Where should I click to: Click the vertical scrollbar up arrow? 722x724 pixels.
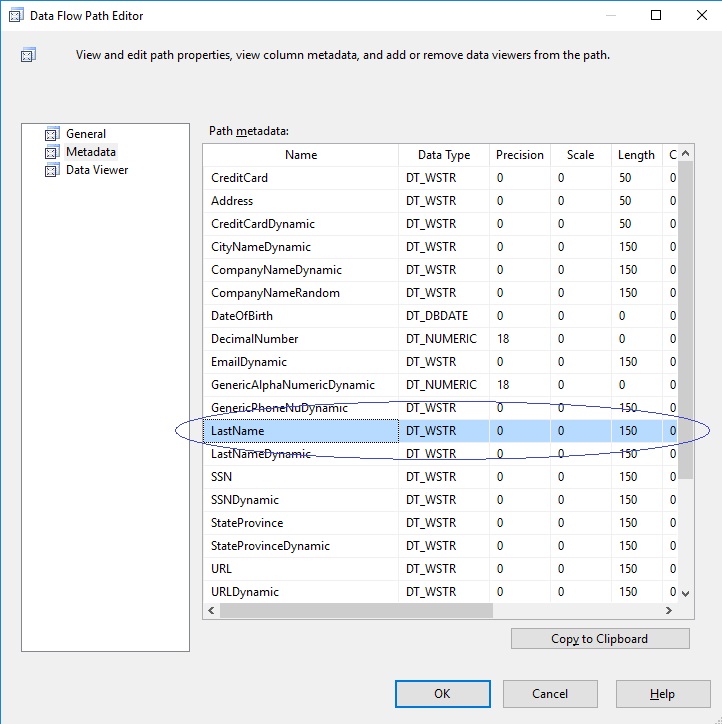coord(686,153)
